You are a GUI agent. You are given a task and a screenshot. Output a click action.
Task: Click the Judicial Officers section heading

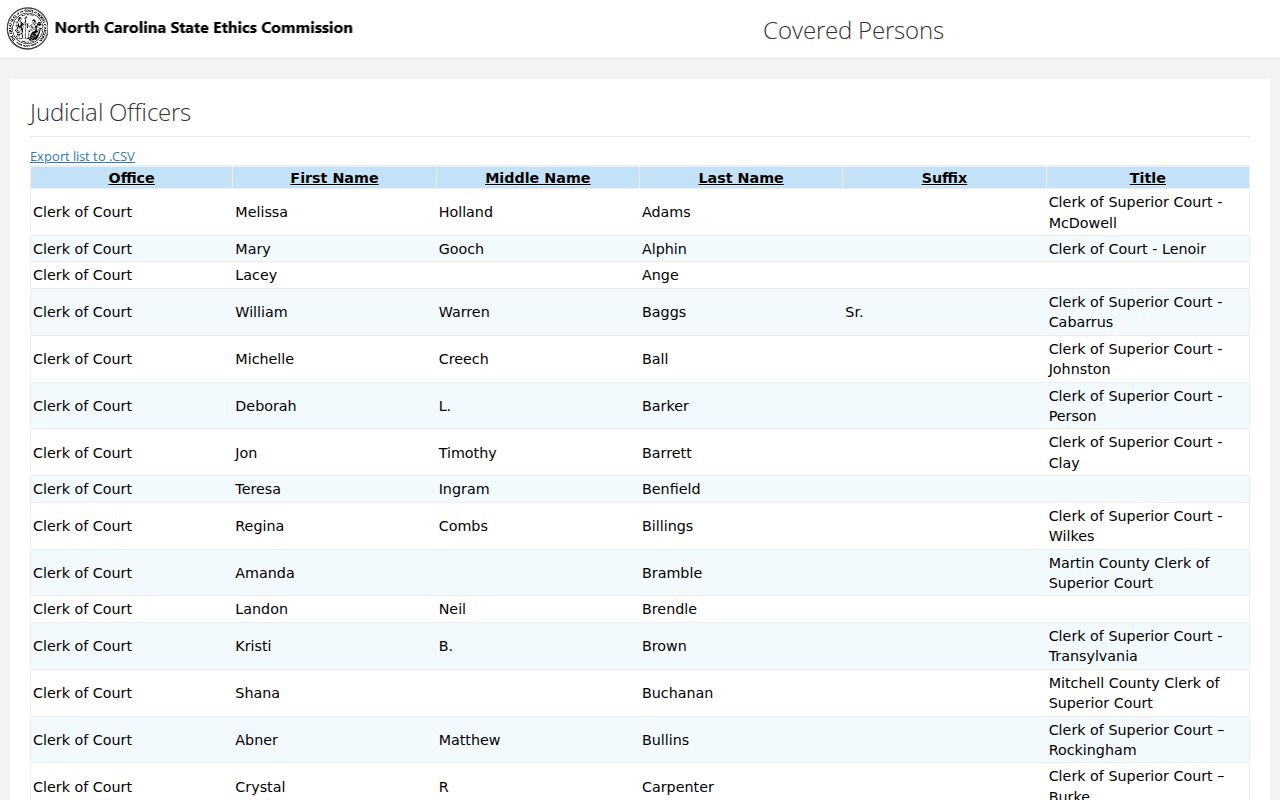click(110, 112)
